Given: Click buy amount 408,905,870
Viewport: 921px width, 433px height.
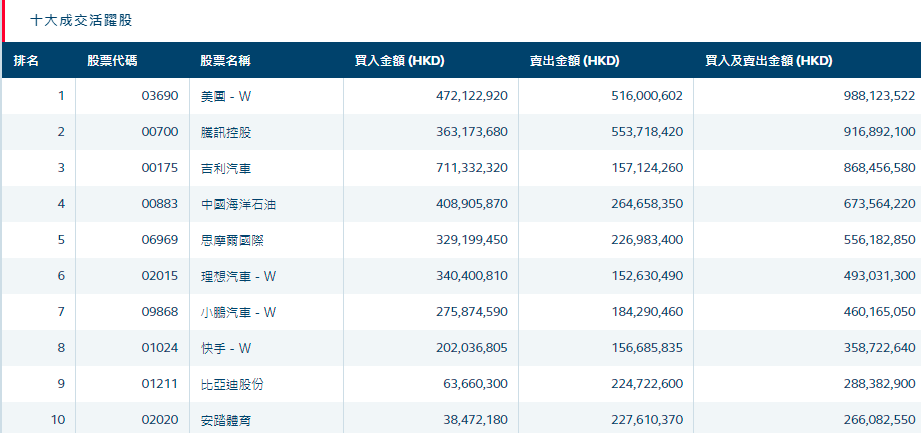Looking at the screenshot, I should (472, 204).
